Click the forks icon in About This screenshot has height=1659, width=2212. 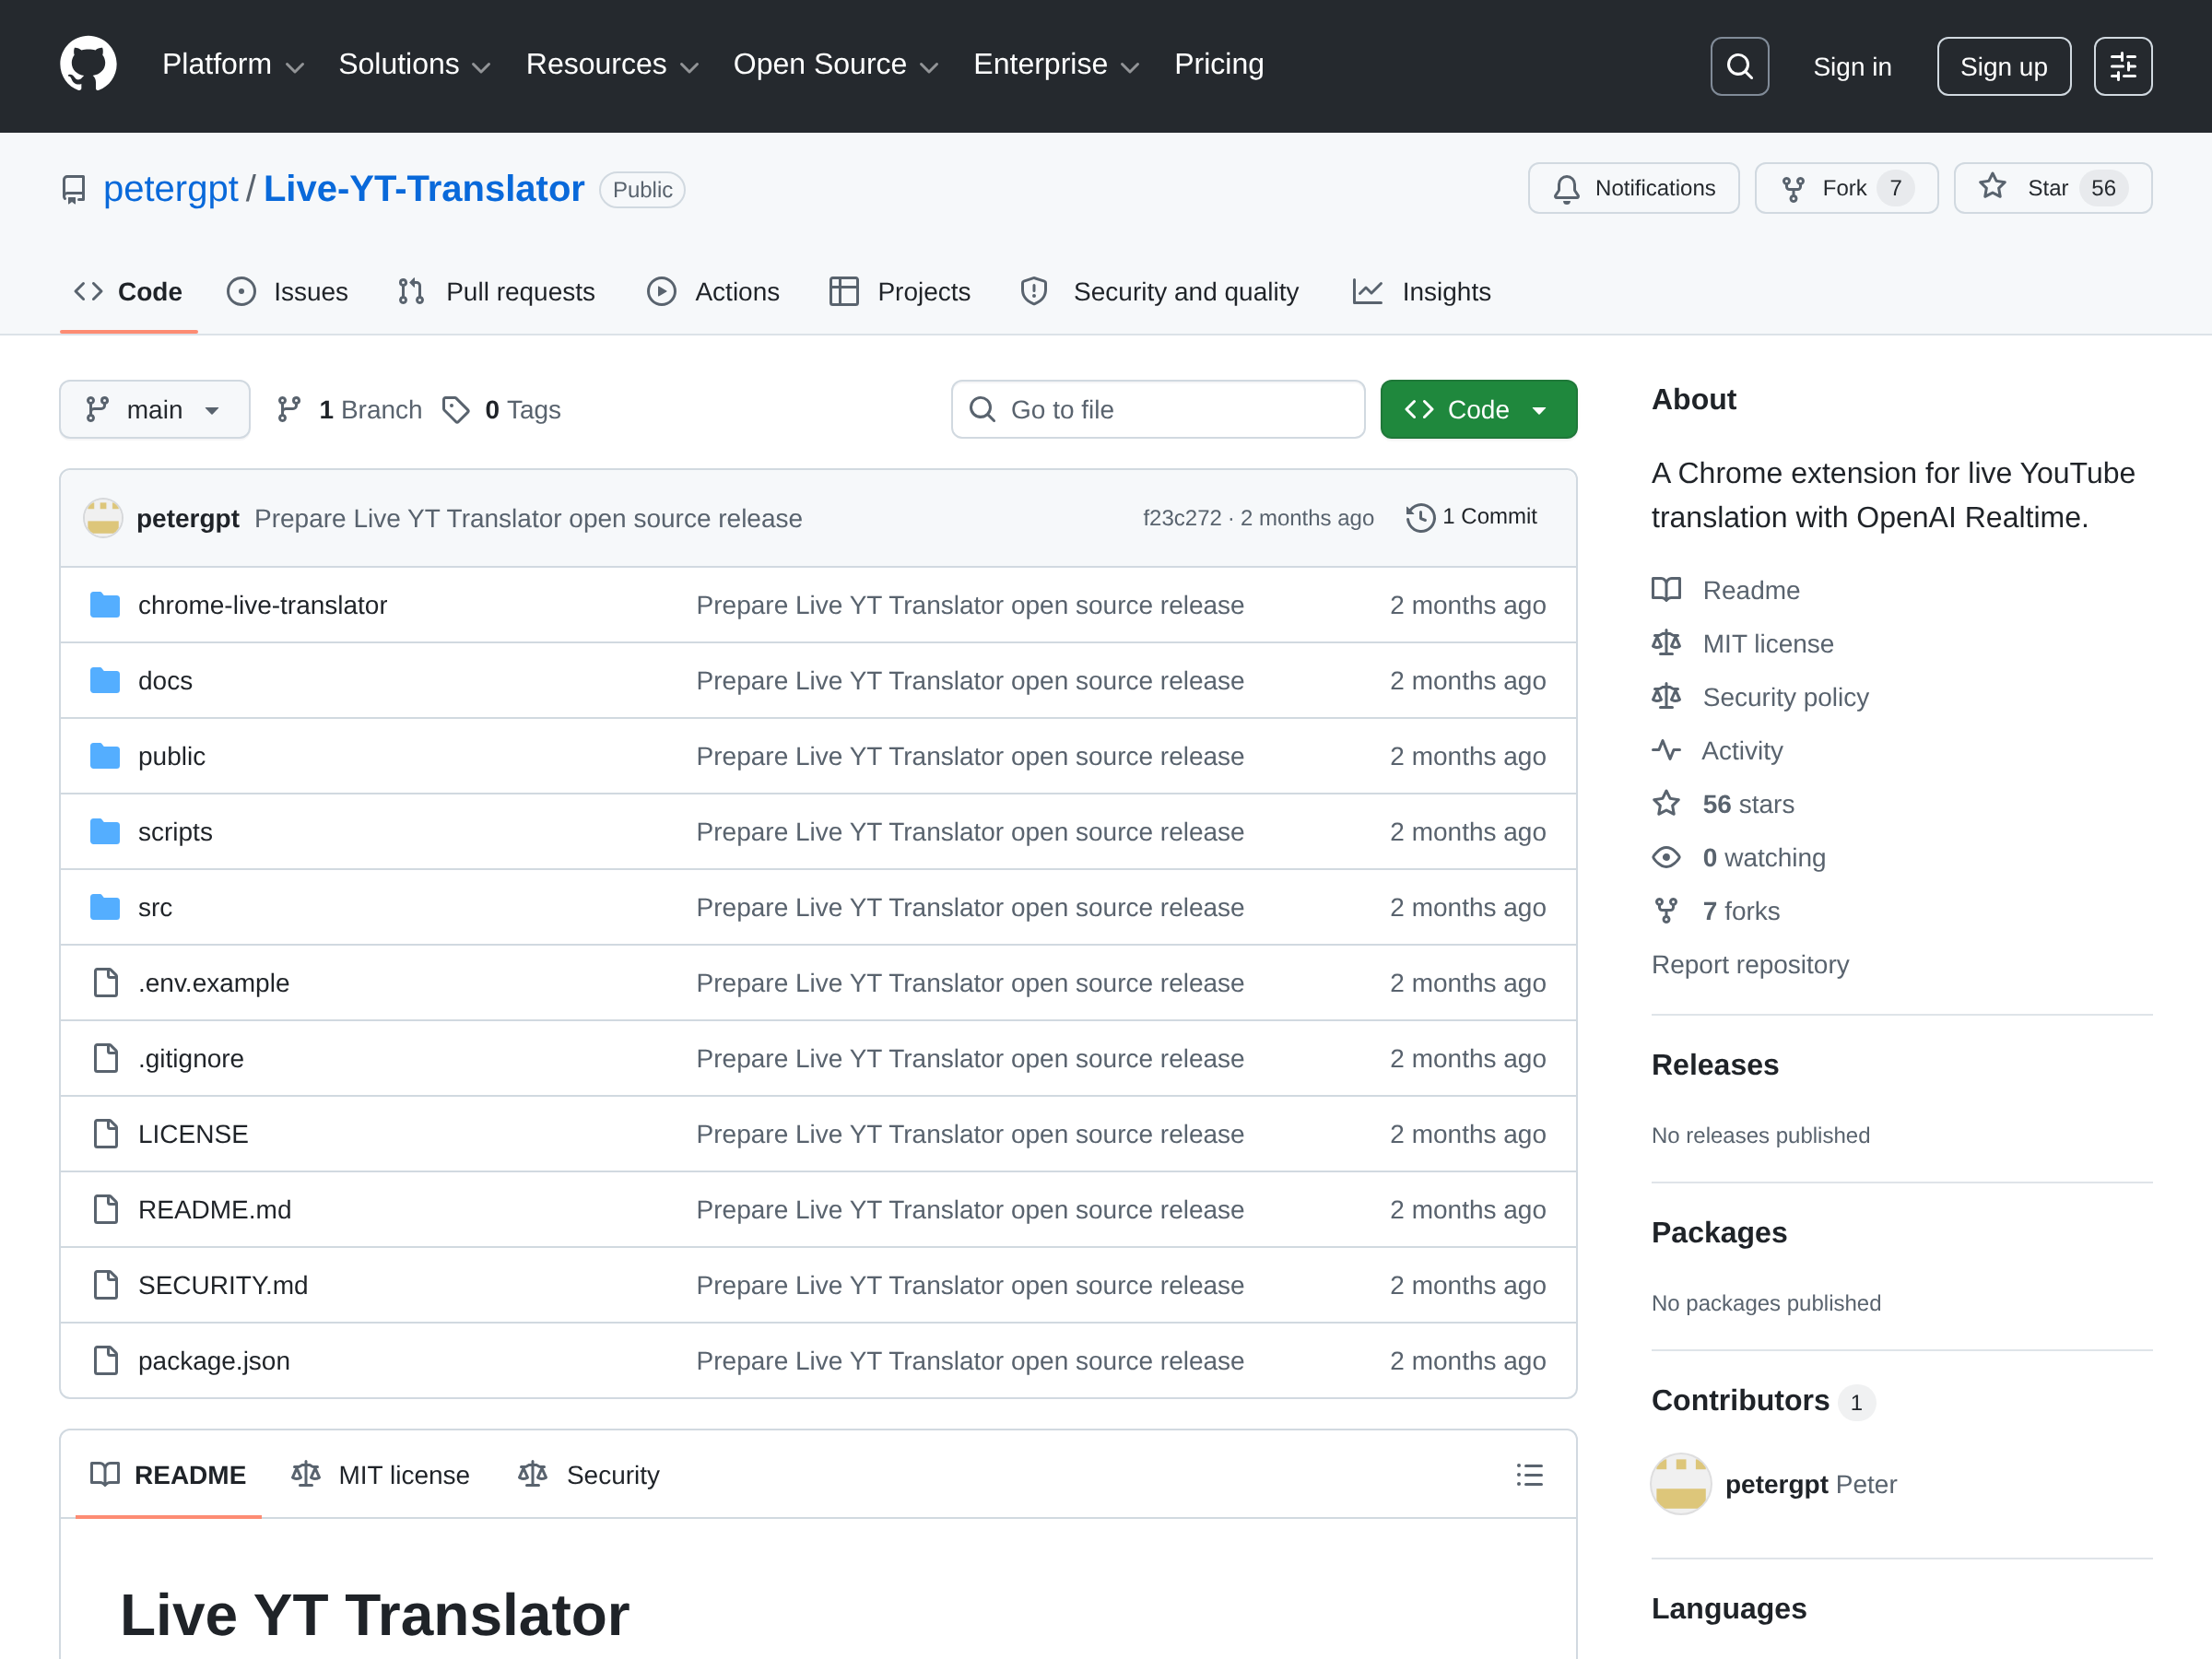click(1666, 910)
